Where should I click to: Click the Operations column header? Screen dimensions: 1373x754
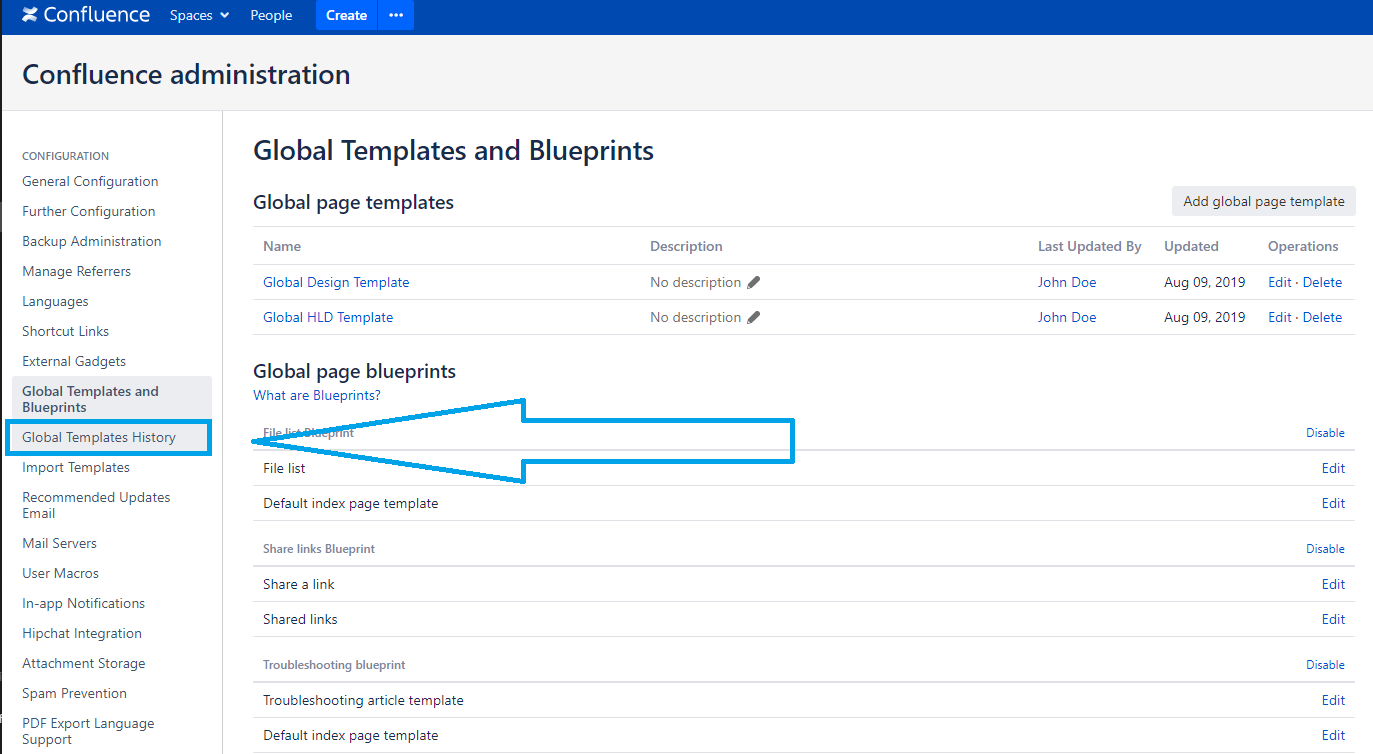pos(1303,246)
